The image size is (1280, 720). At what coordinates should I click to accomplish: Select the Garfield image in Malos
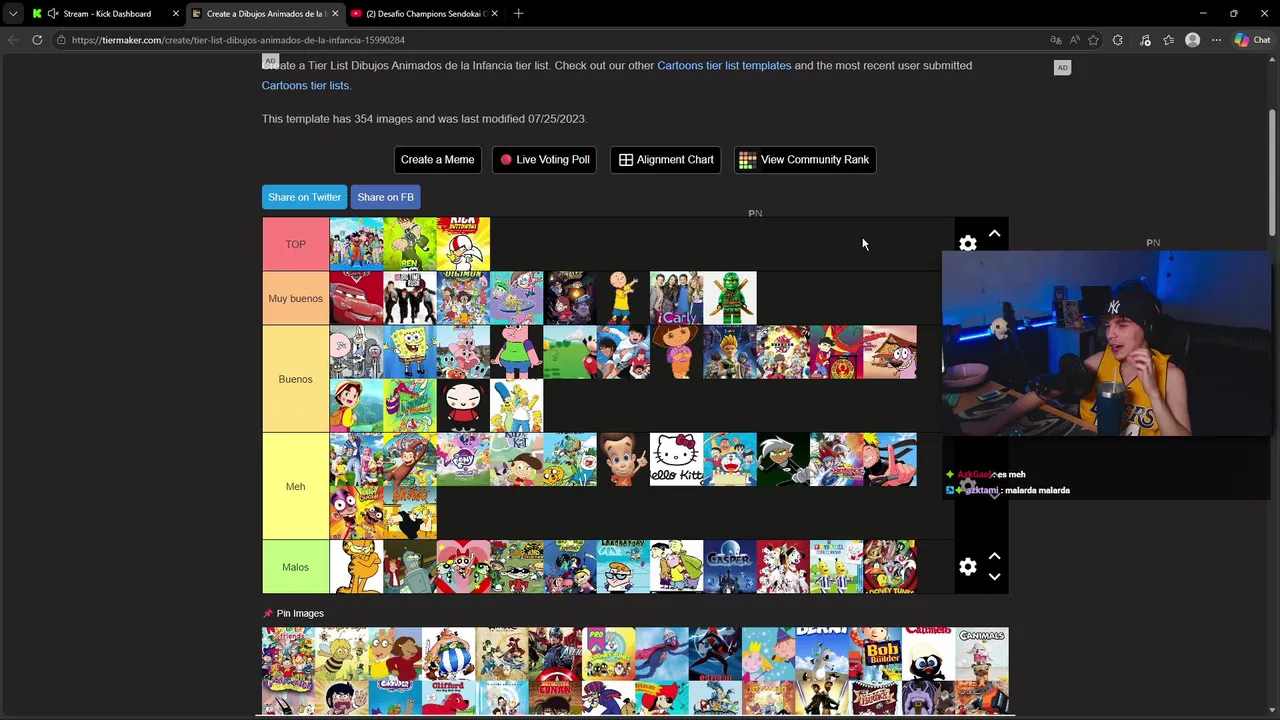[x=357, y=567]
